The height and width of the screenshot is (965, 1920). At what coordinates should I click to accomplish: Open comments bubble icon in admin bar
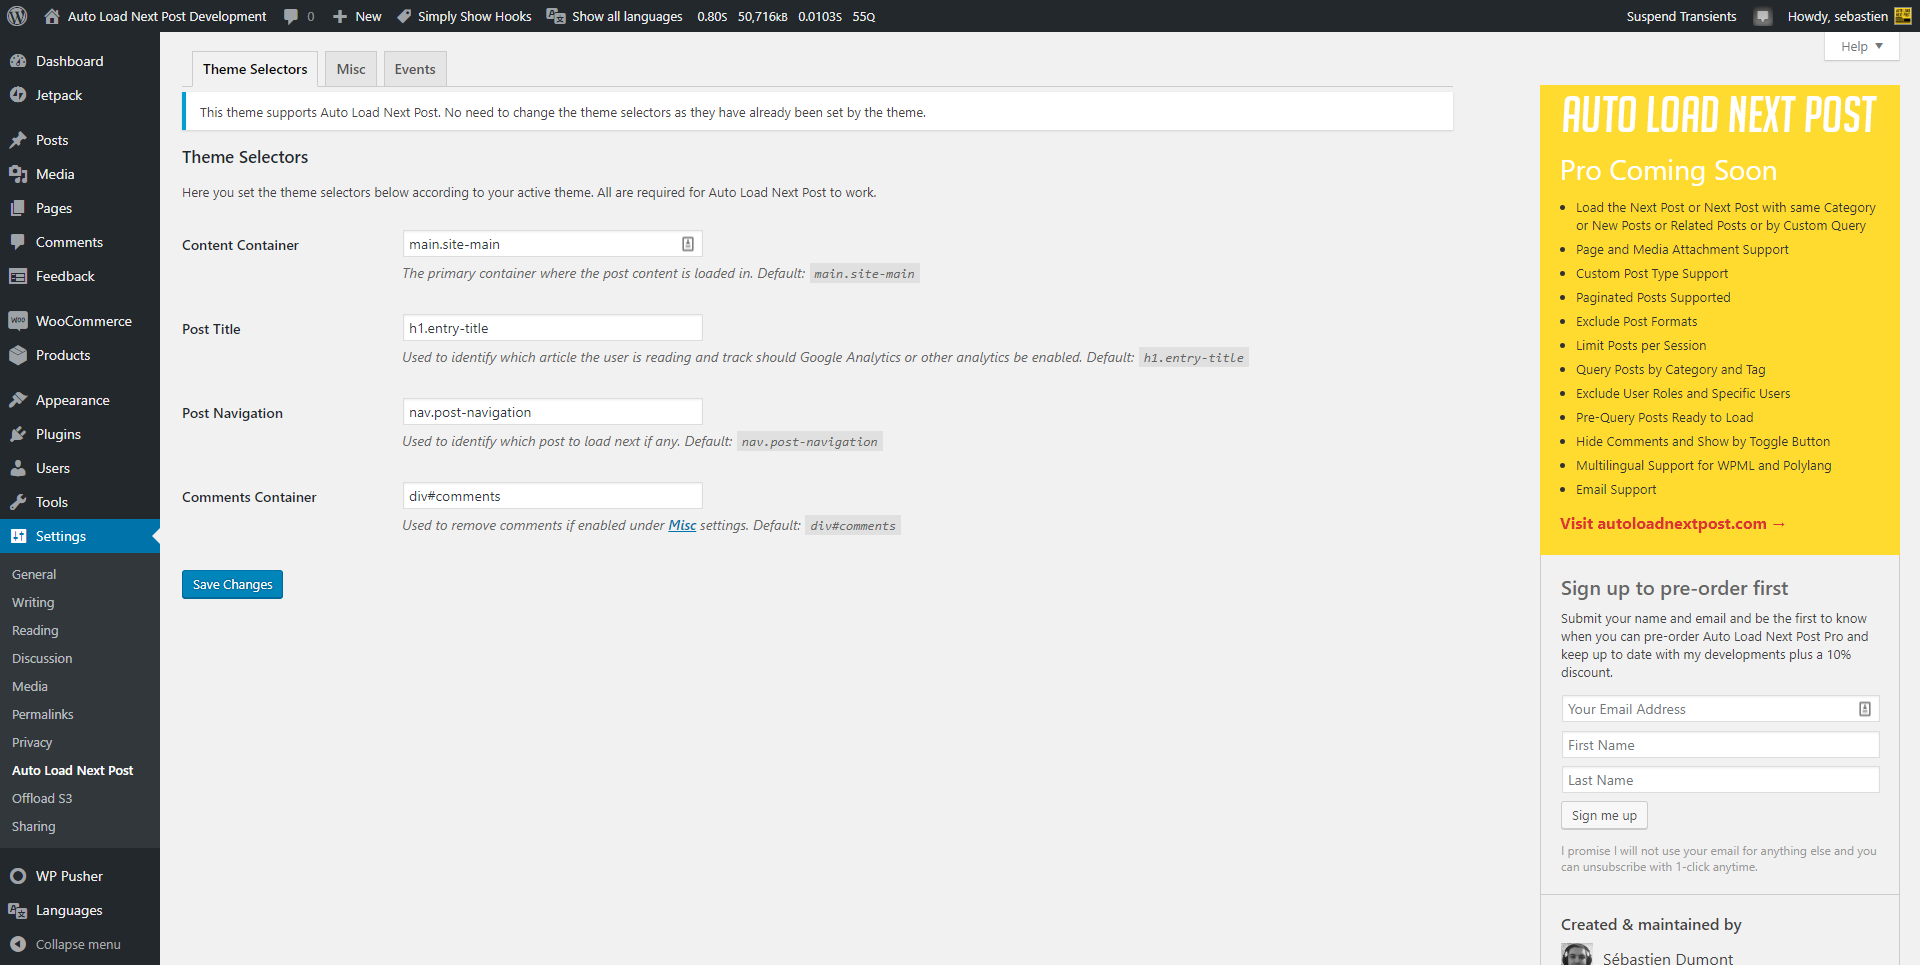(291, 16)
